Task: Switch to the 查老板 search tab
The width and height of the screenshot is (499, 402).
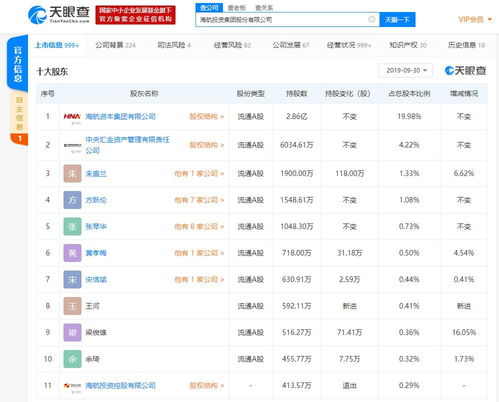Action: coord(236,8)
